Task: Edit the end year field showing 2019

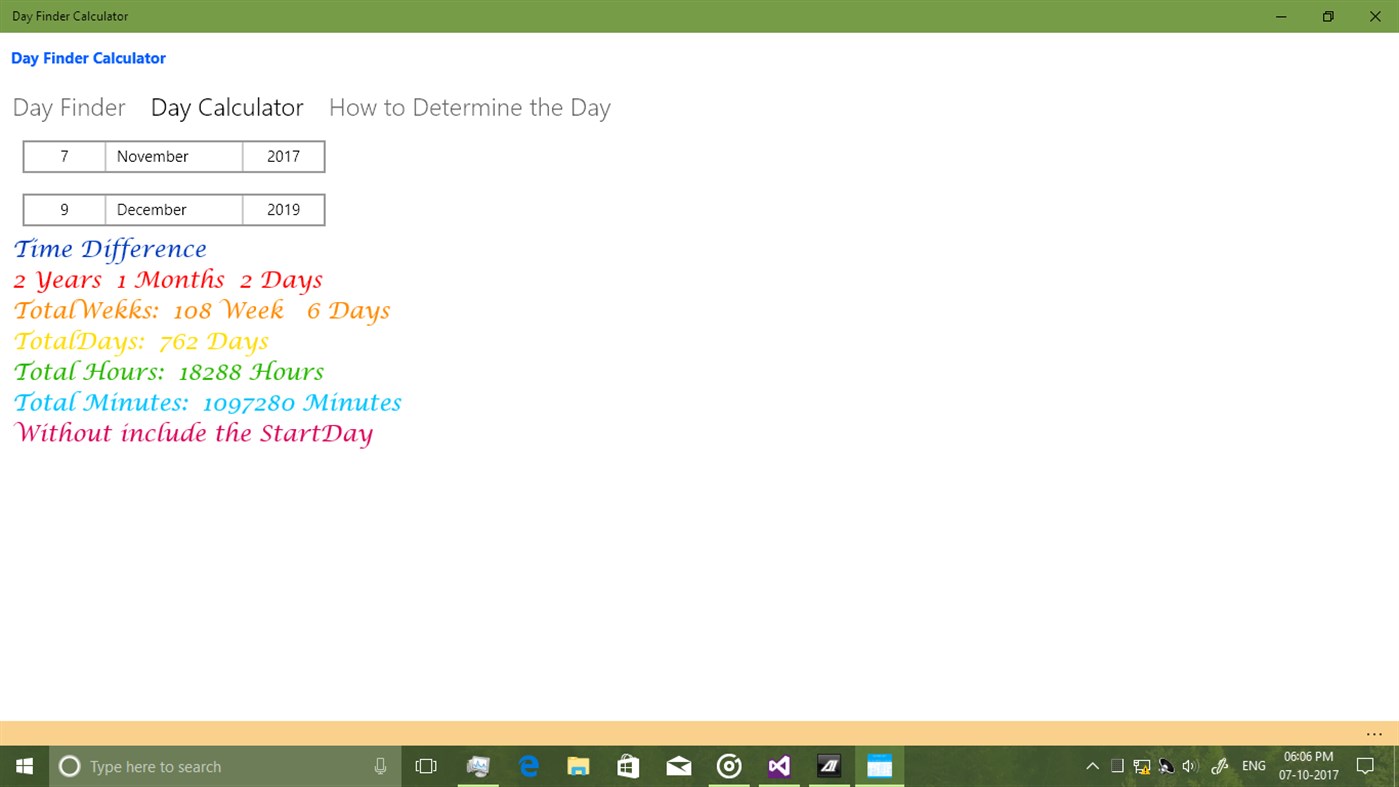Action: click(283, 209)
